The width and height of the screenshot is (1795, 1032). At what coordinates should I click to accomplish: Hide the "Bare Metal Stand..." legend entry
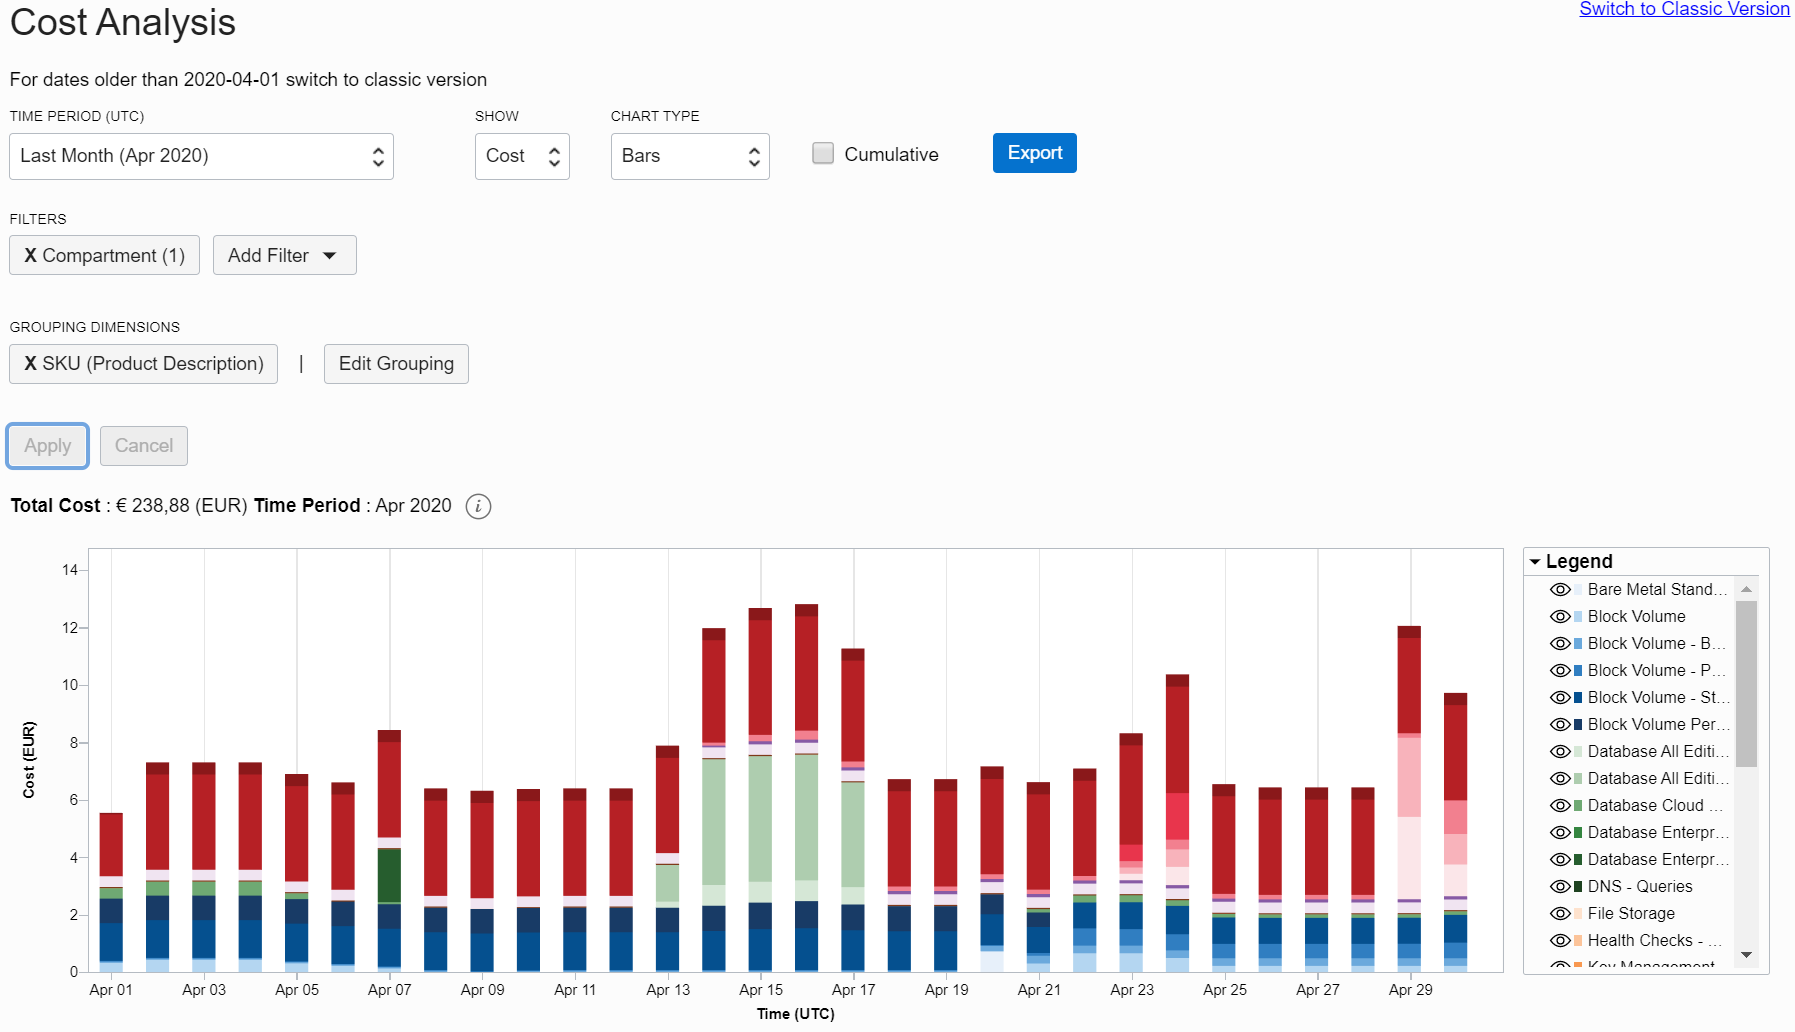pos(1560,589)
